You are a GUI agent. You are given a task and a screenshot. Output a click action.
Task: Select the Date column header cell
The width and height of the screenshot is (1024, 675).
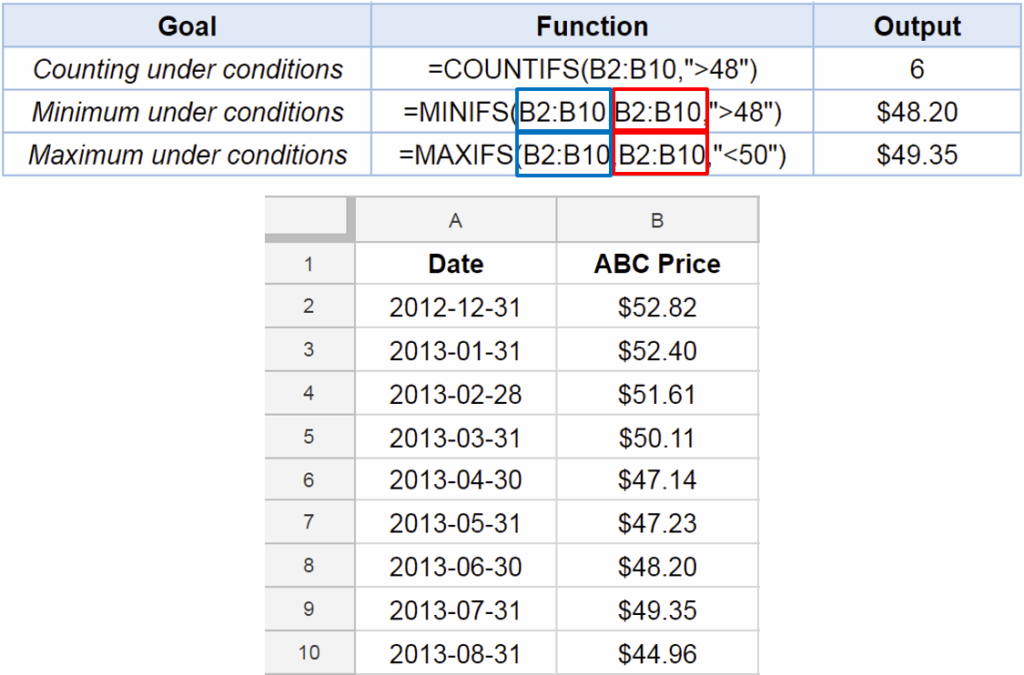(x=455, y=263)
